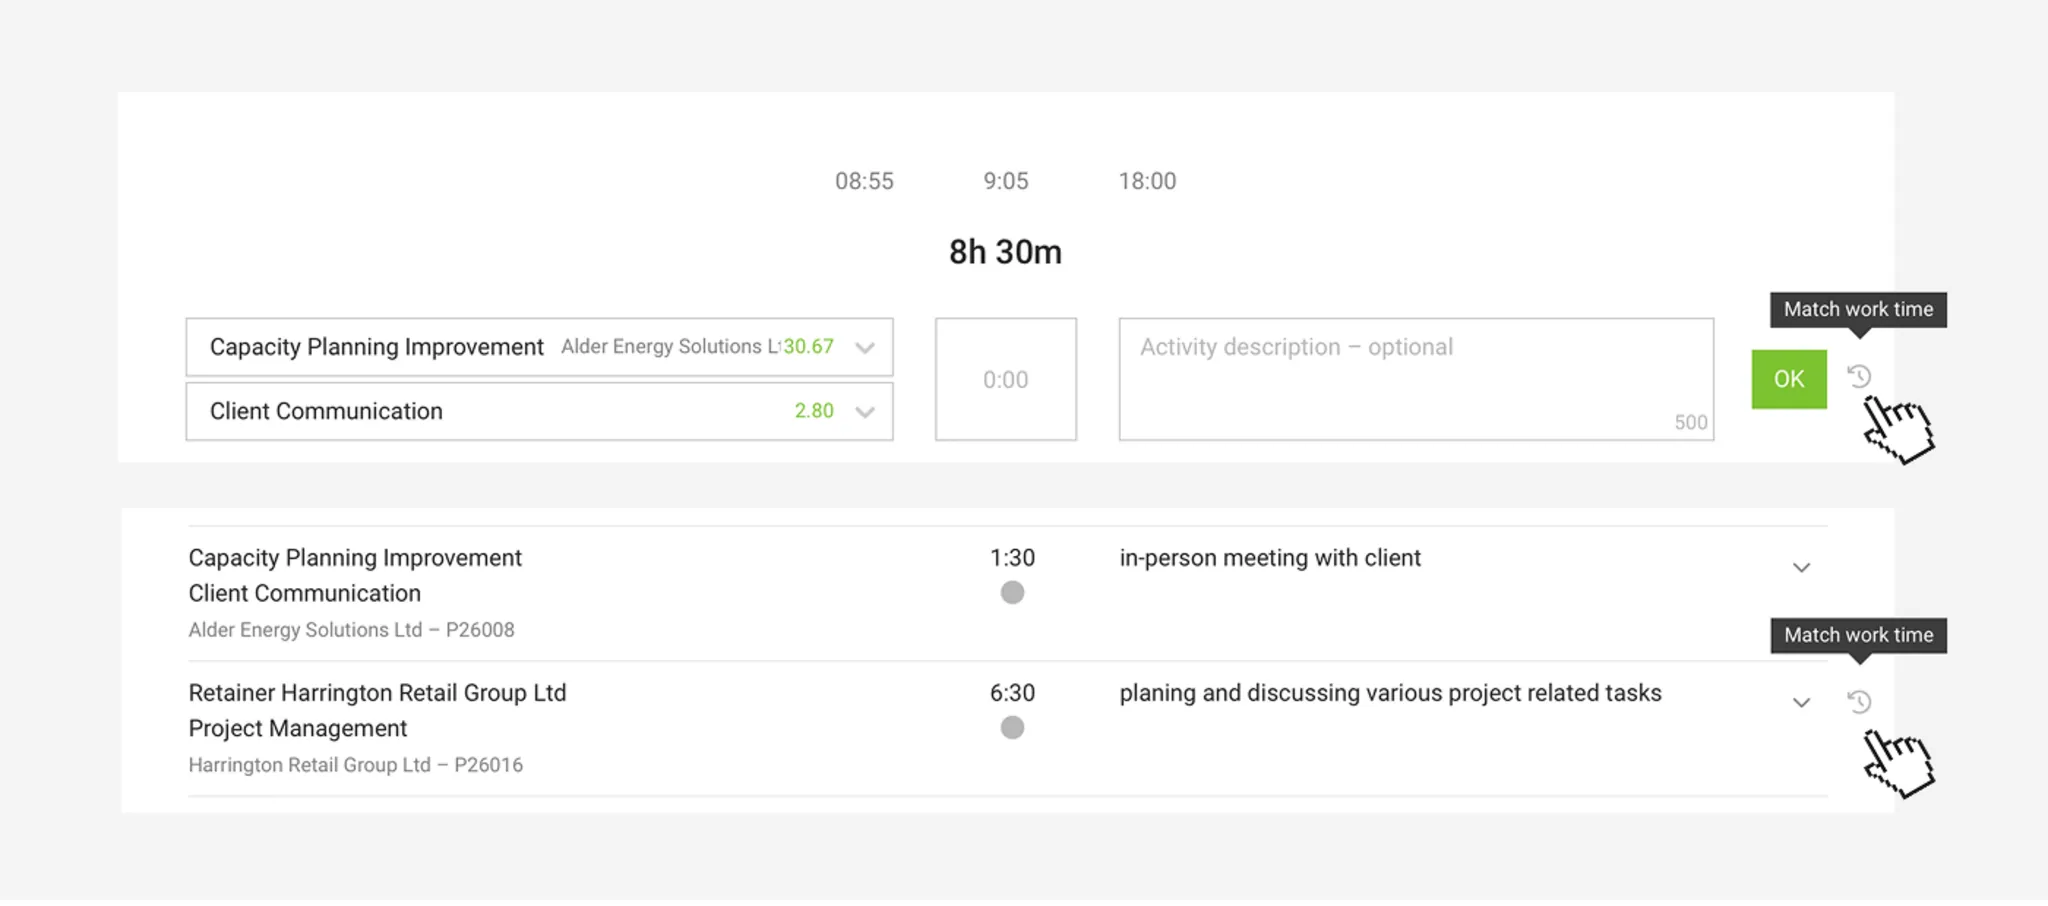Click the 9:05 worked duration value
The height and width of the screenshot is (906, 2048).
(1006, 181)
